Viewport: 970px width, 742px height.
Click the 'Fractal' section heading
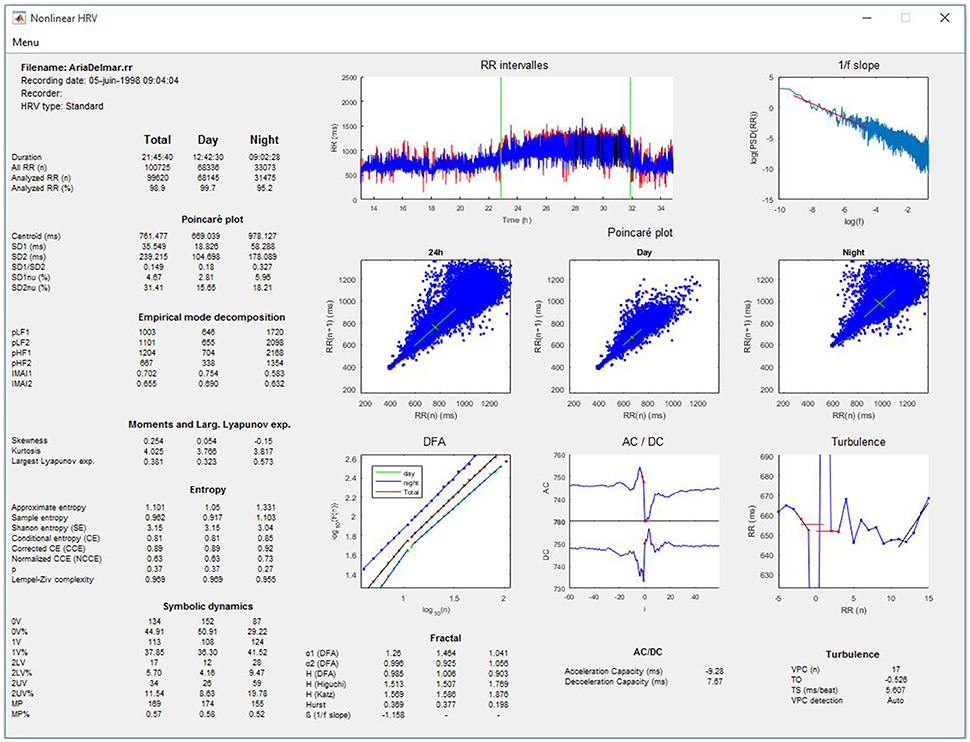(x=445, y=638)
